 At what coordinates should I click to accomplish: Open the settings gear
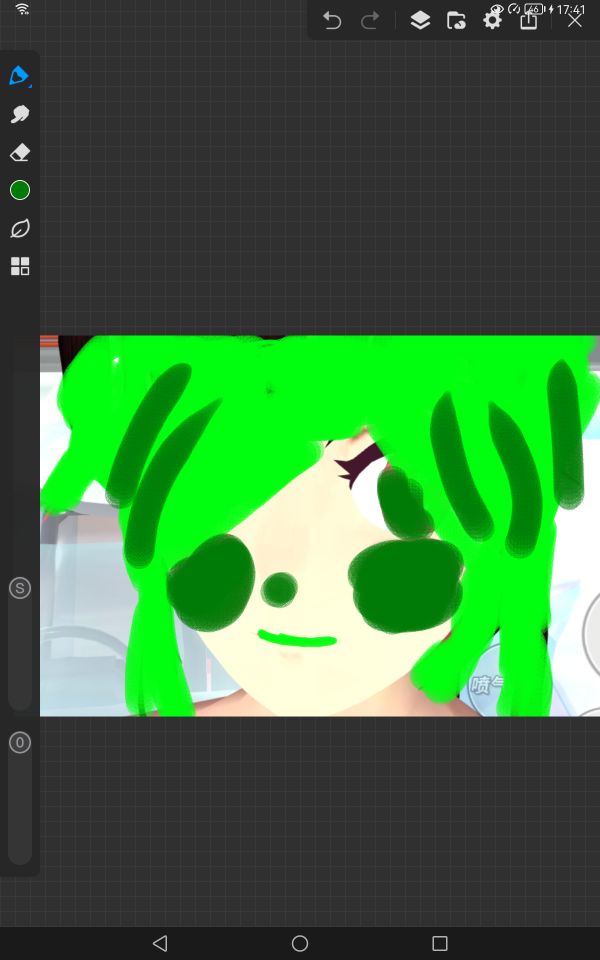492,21
